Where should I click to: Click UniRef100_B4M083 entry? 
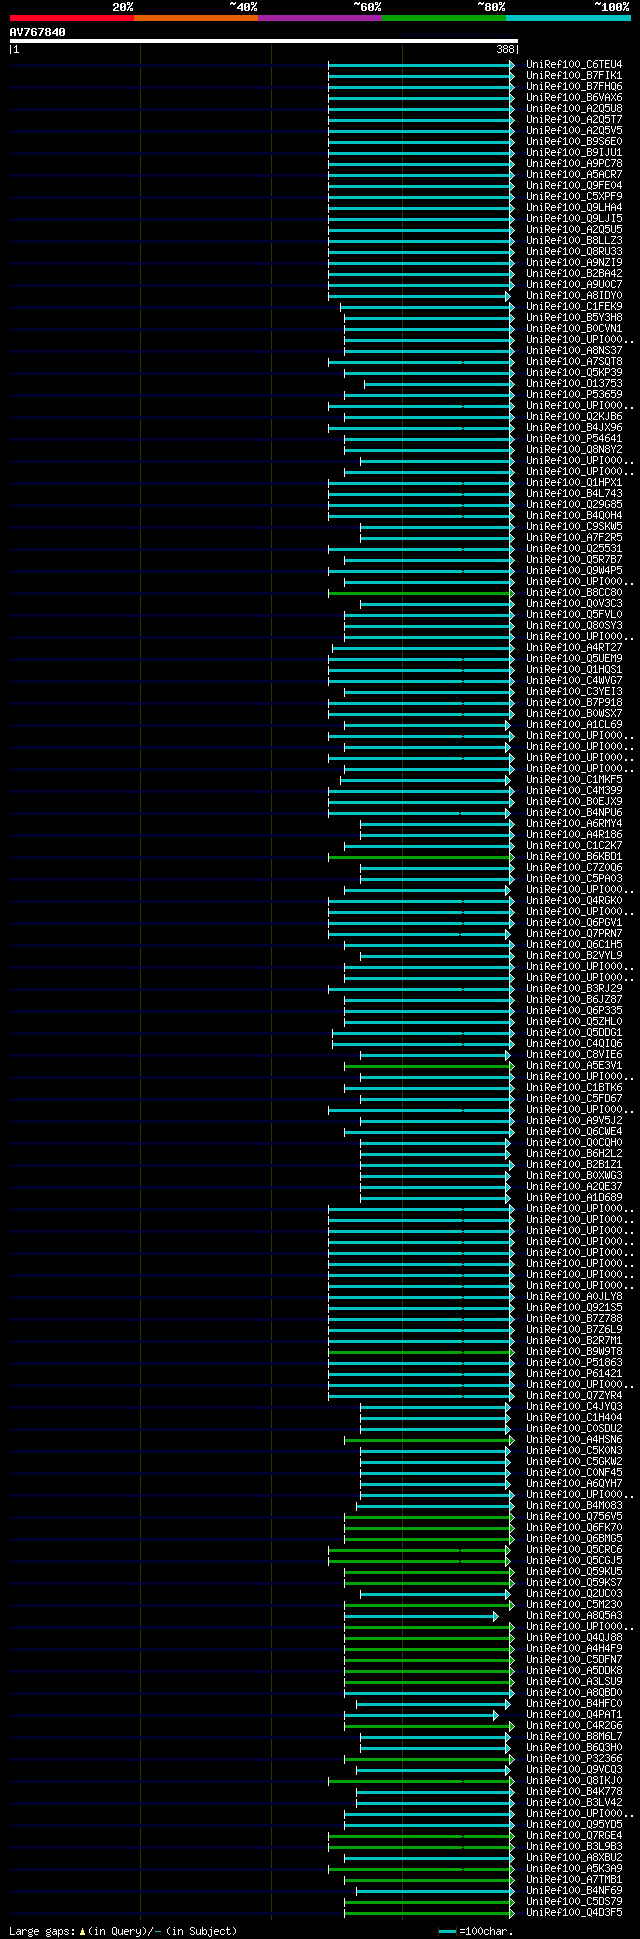coord(574,1506)
